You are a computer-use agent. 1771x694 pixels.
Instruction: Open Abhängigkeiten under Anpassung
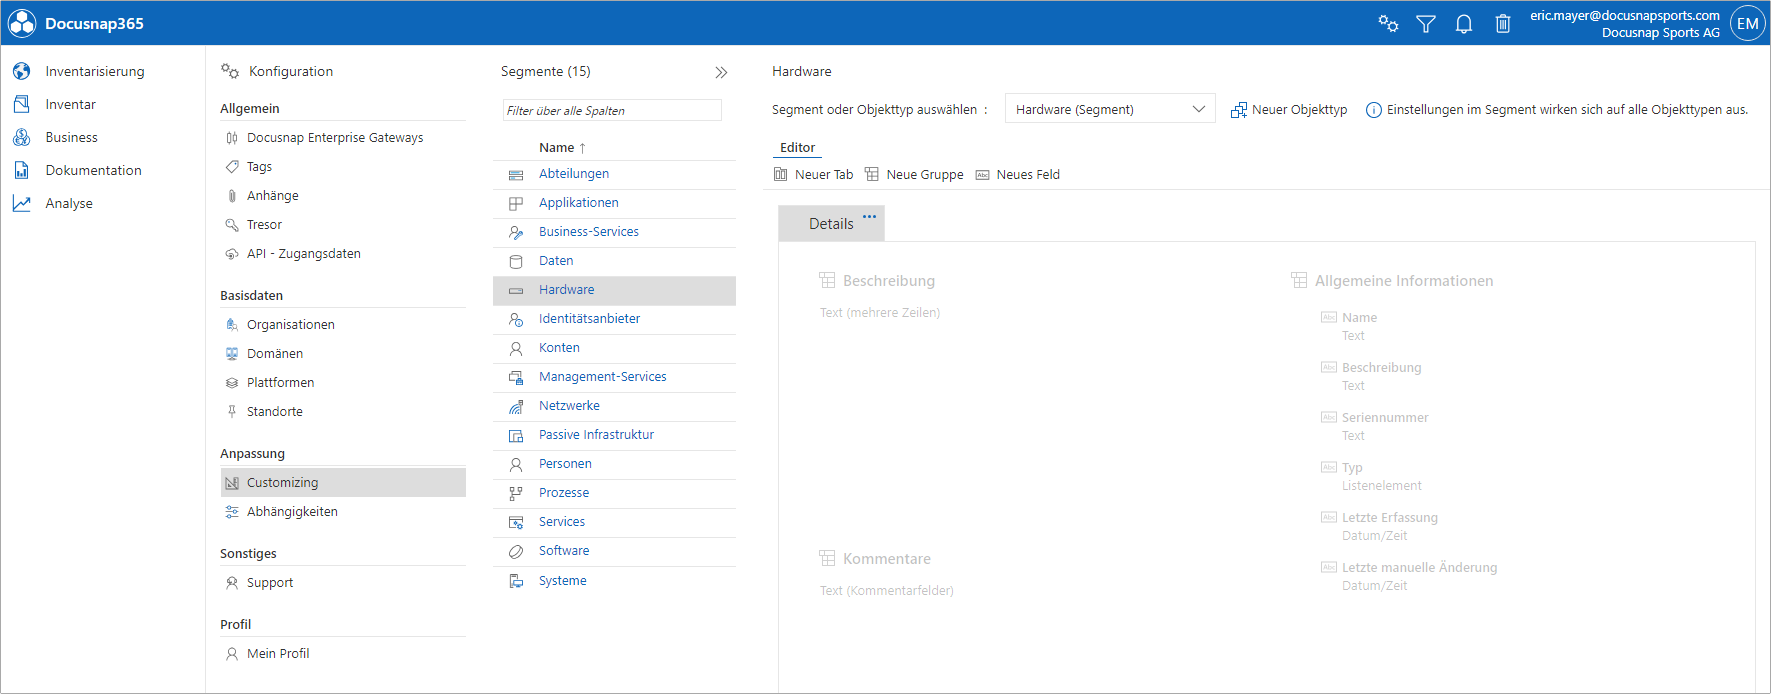tap(292, 512)
